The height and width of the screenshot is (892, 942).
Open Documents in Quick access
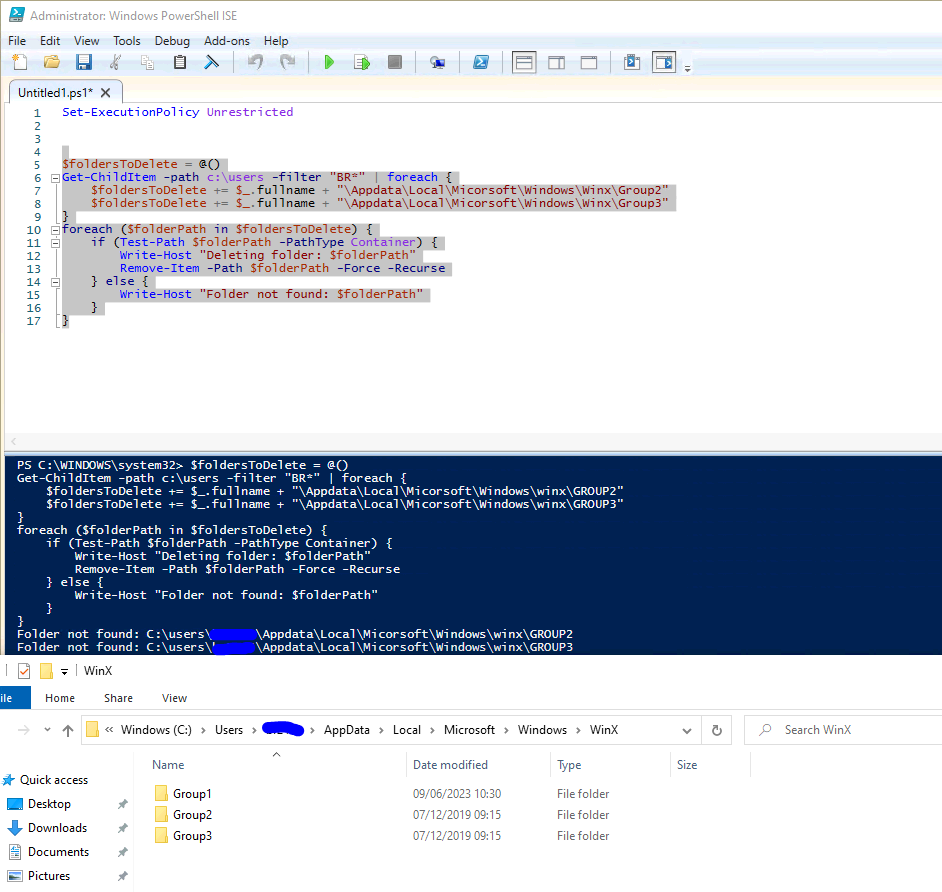click(x=58, y=852)
